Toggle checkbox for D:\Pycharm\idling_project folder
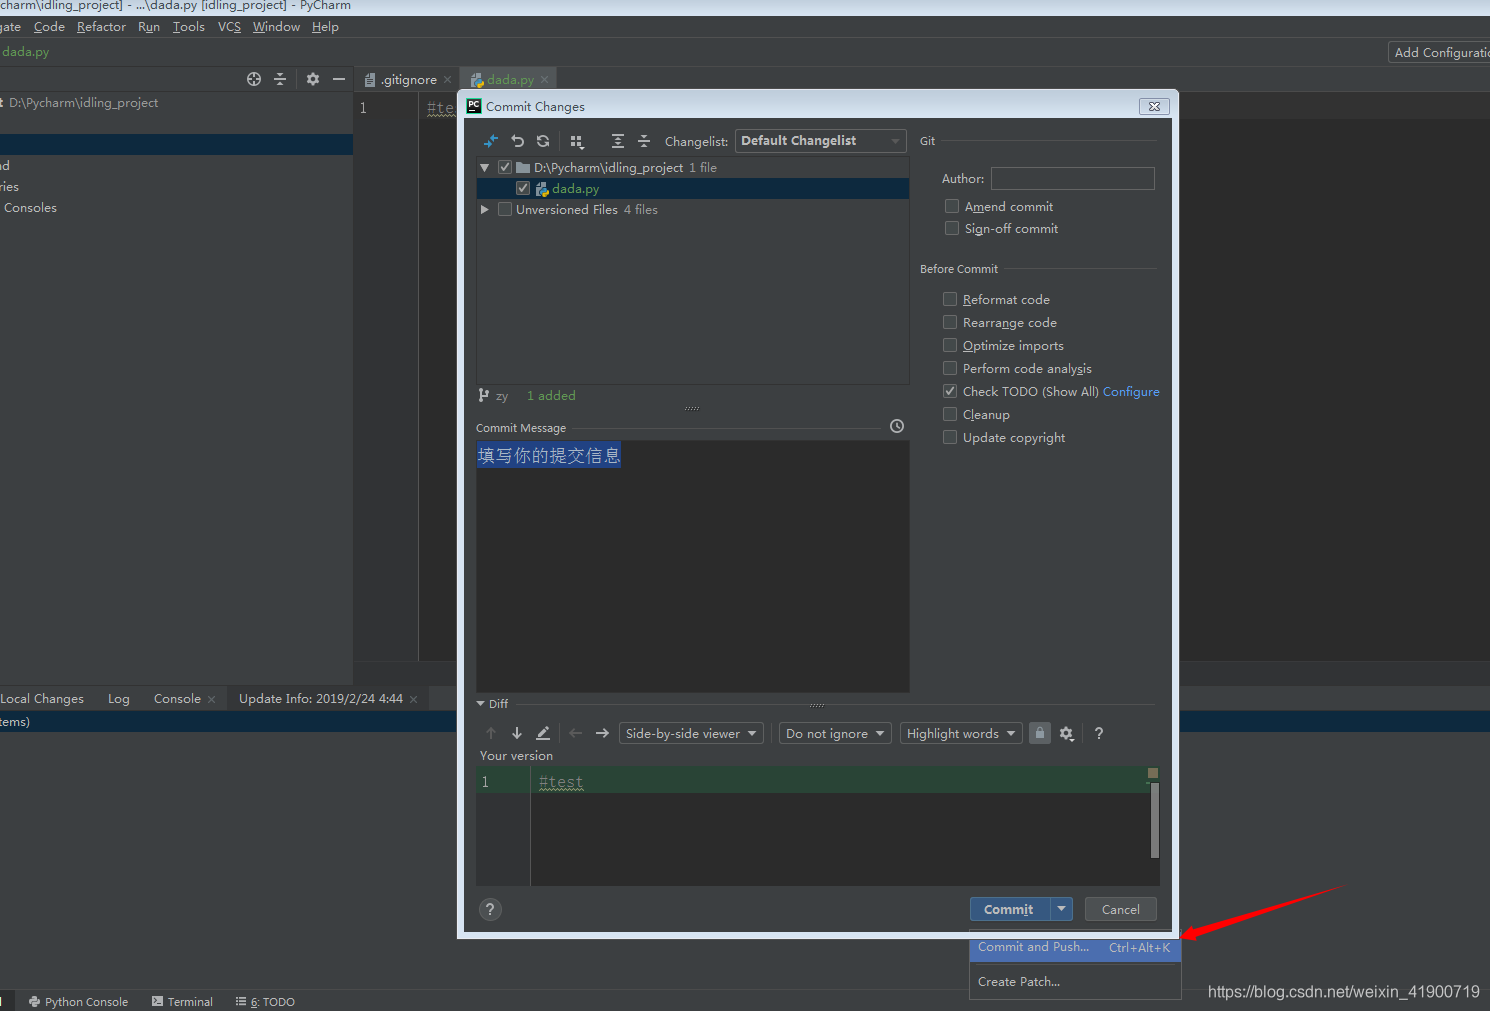Image resolution: width=1490 pixels, height=1011 pixels. point(505,167)
